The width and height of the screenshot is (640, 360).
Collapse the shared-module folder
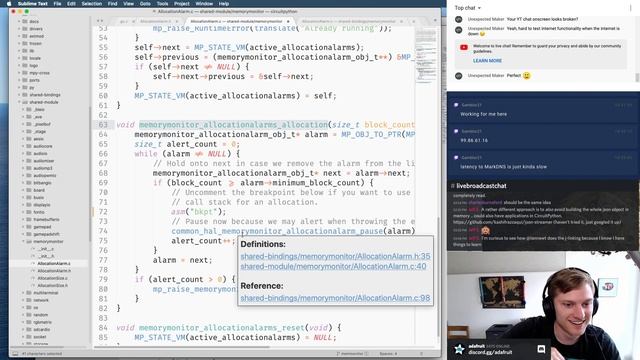click(19, 102)
